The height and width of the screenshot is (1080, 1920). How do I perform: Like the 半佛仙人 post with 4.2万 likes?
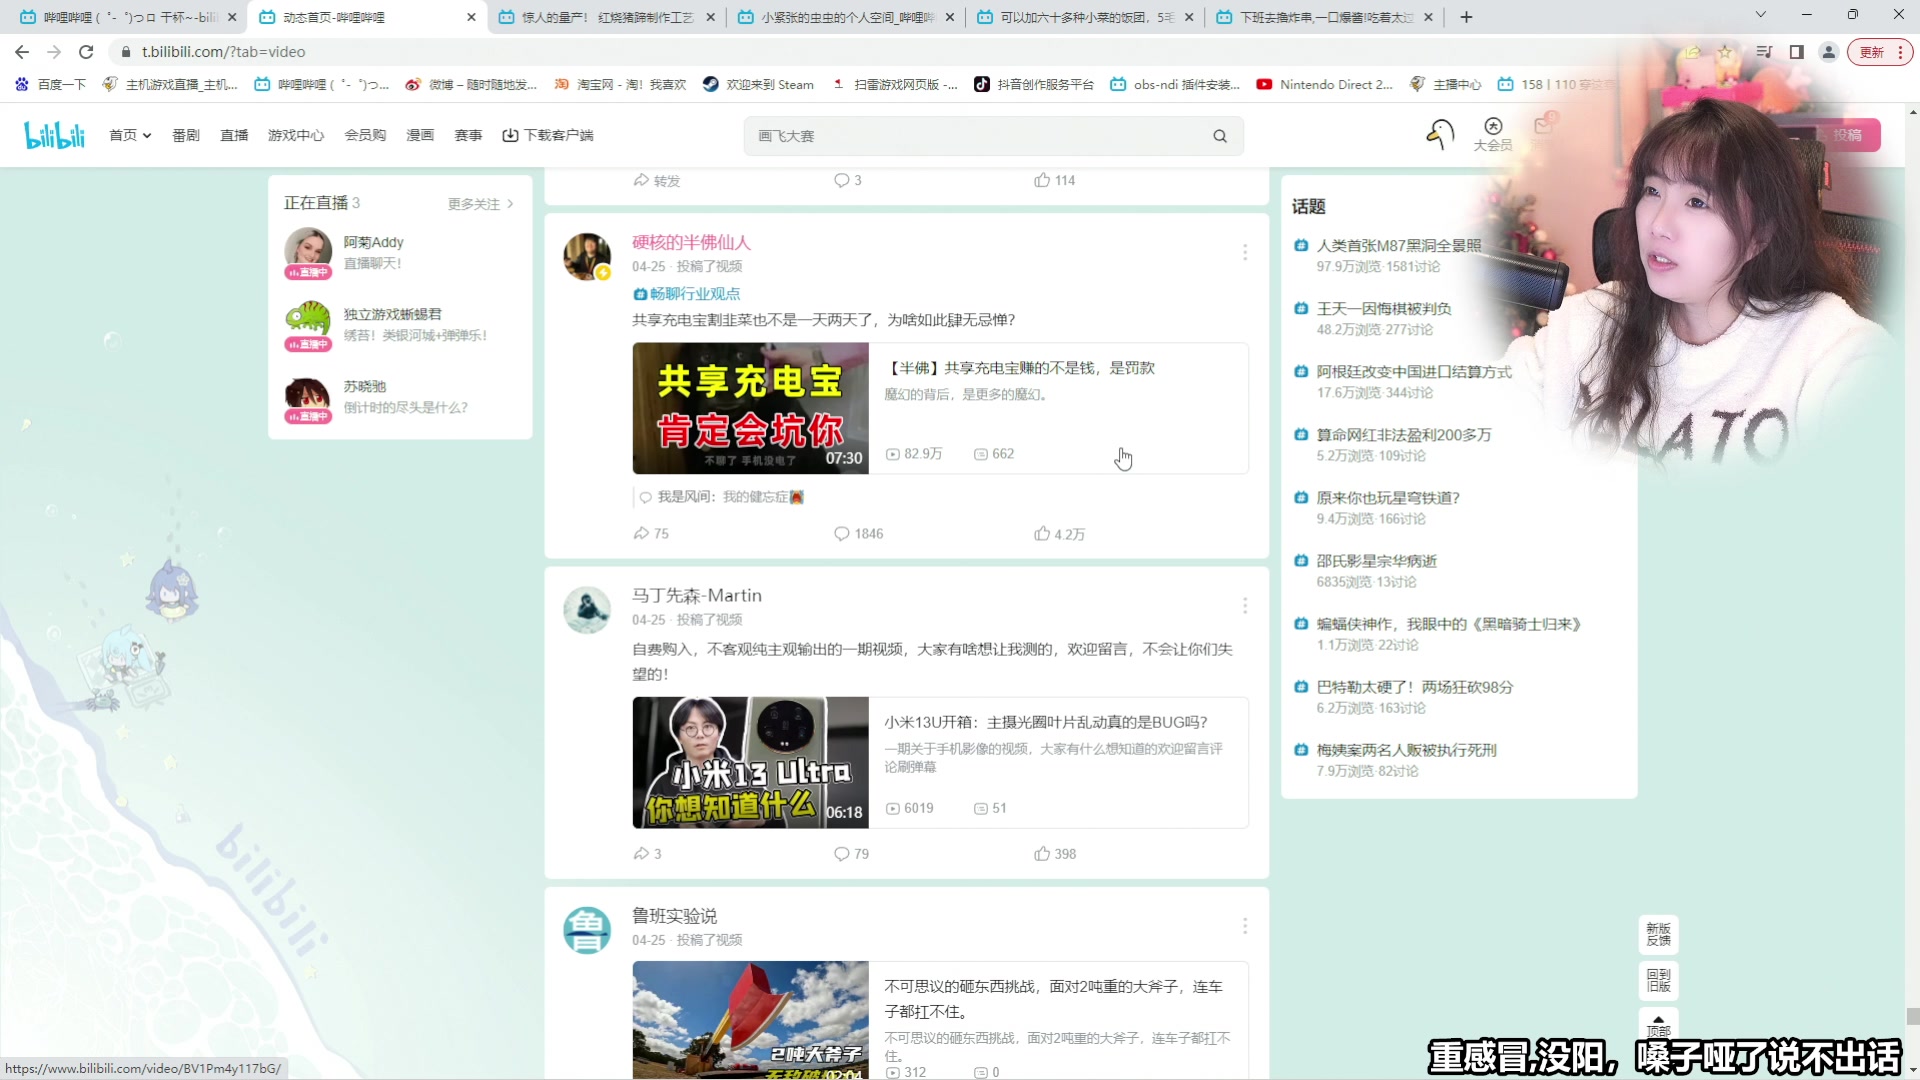[x=1059, y=534]
